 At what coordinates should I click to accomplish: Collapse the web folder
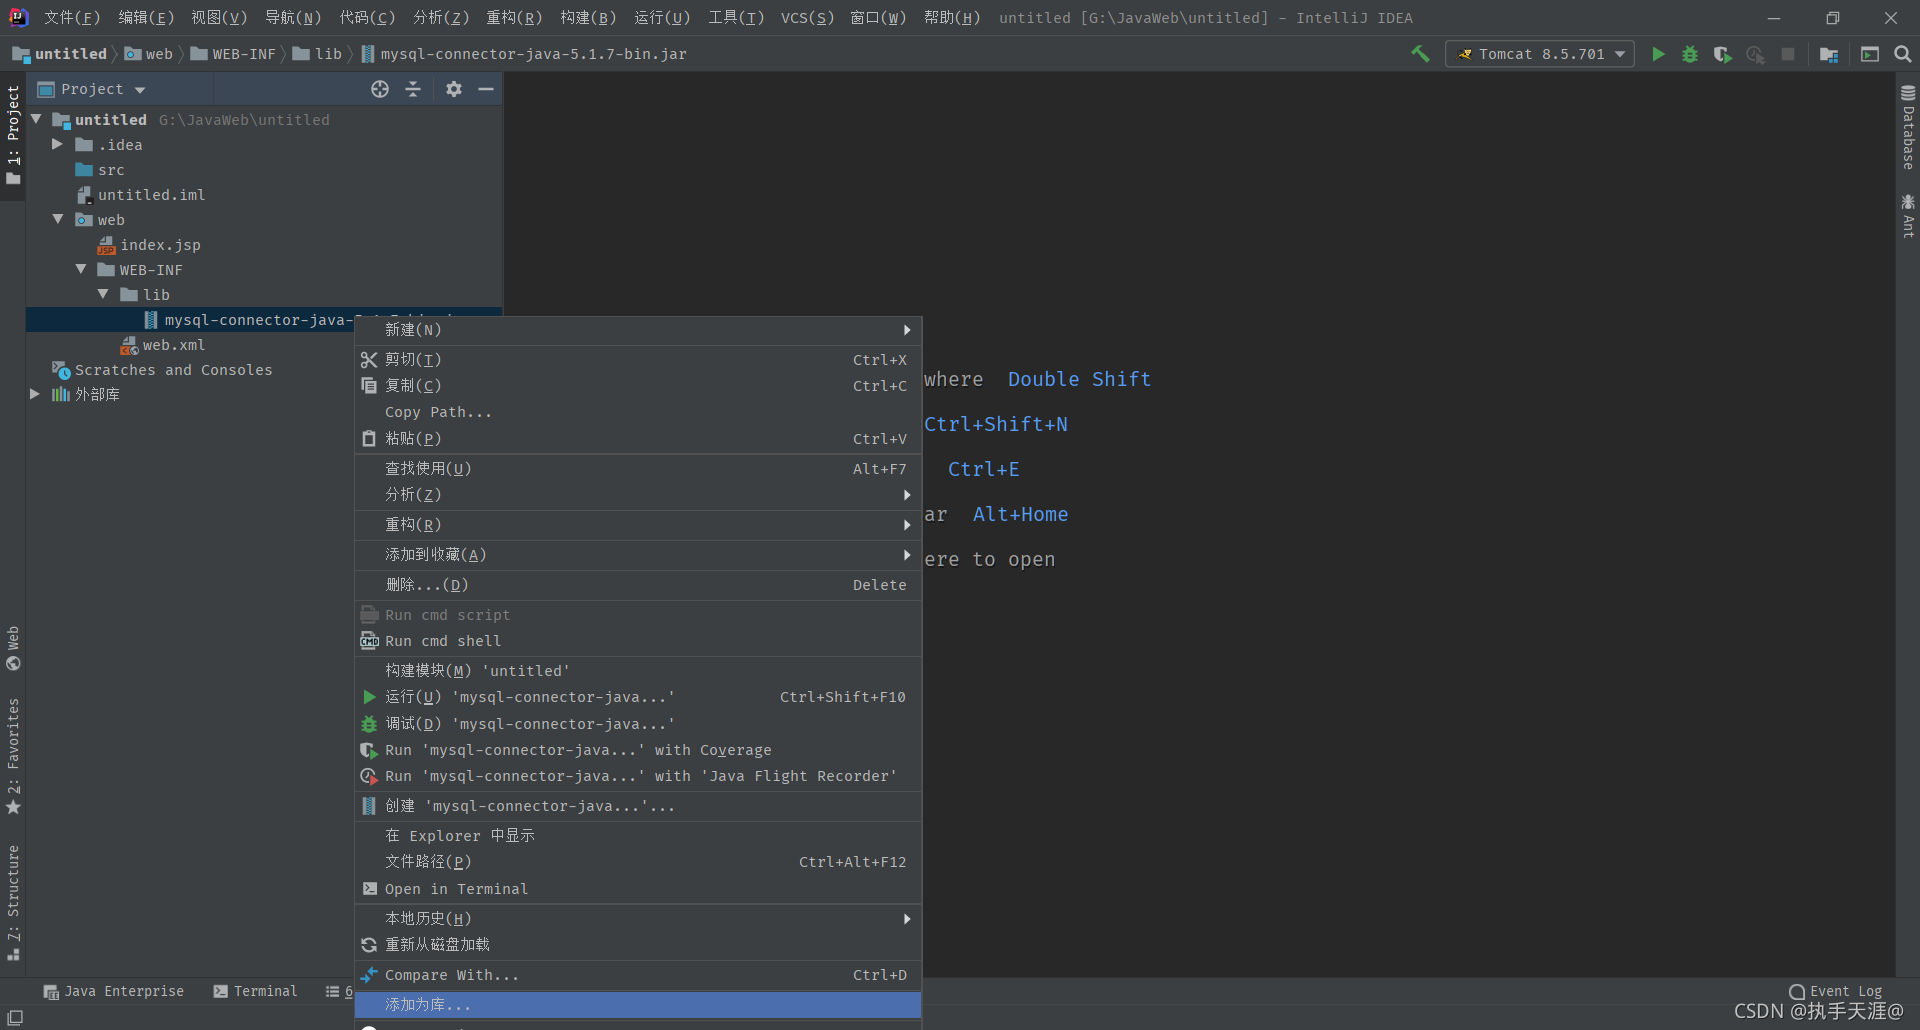[58, 219]
